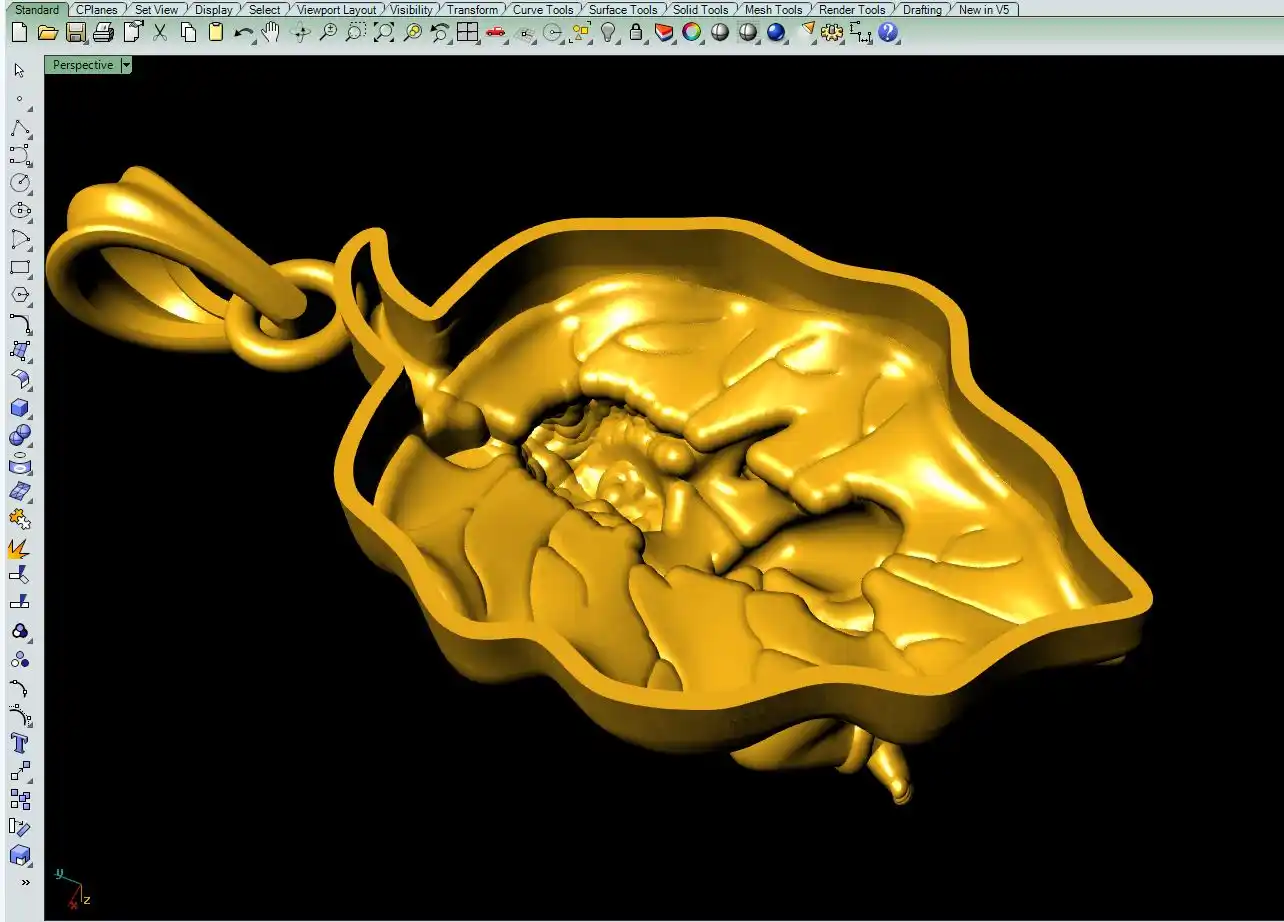
Task: Switch to the Mesh Tools tab
Action: pos(773,10)
